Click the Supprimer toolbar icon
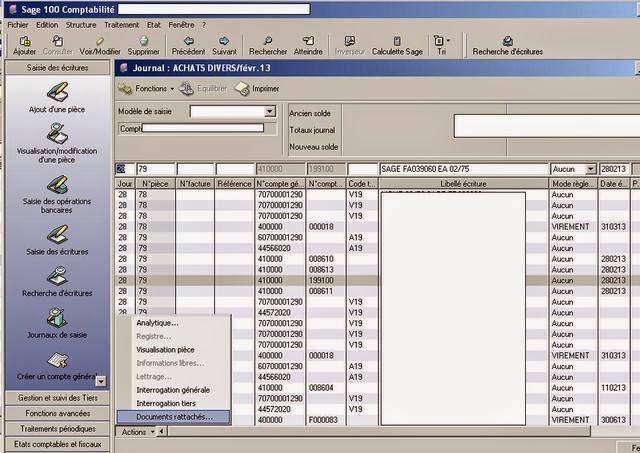The height and width of the screenshot is (453, 640). tap(143, 45)
